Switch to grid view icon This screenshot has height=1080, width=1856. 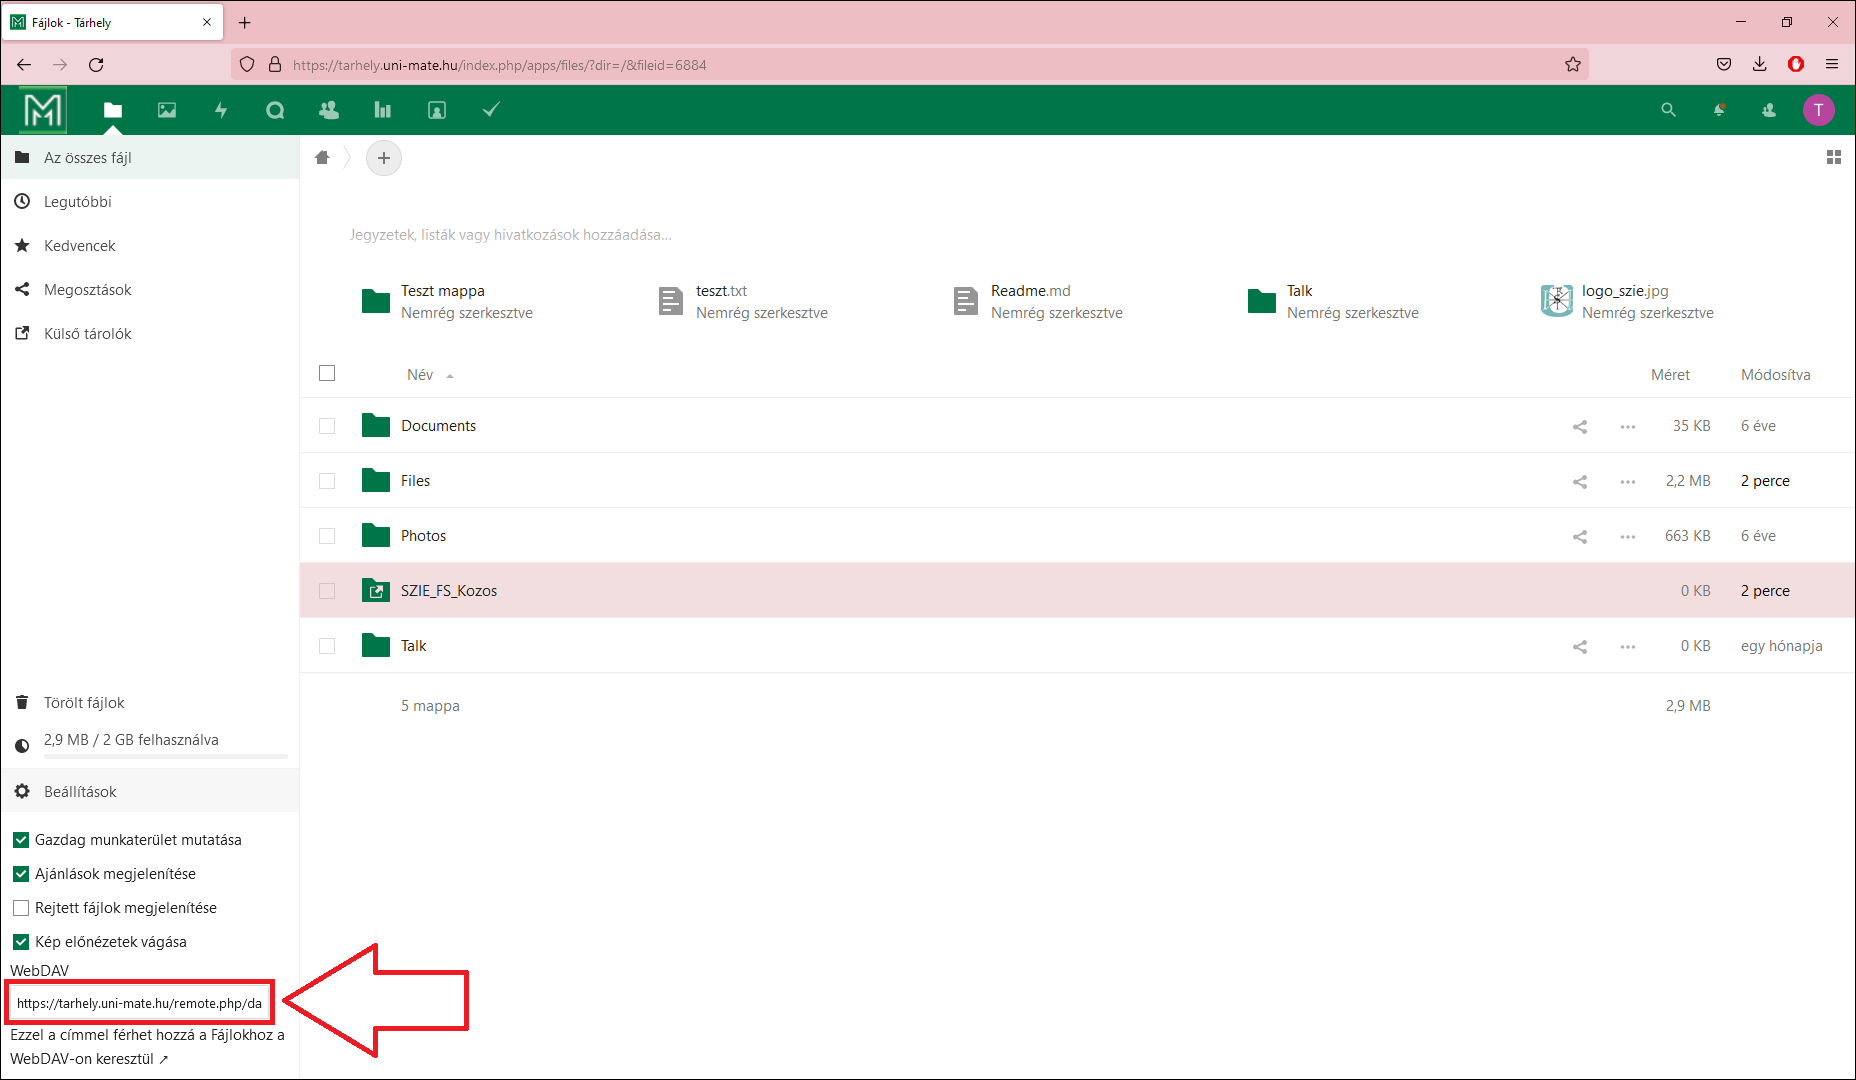(1833, 158)
